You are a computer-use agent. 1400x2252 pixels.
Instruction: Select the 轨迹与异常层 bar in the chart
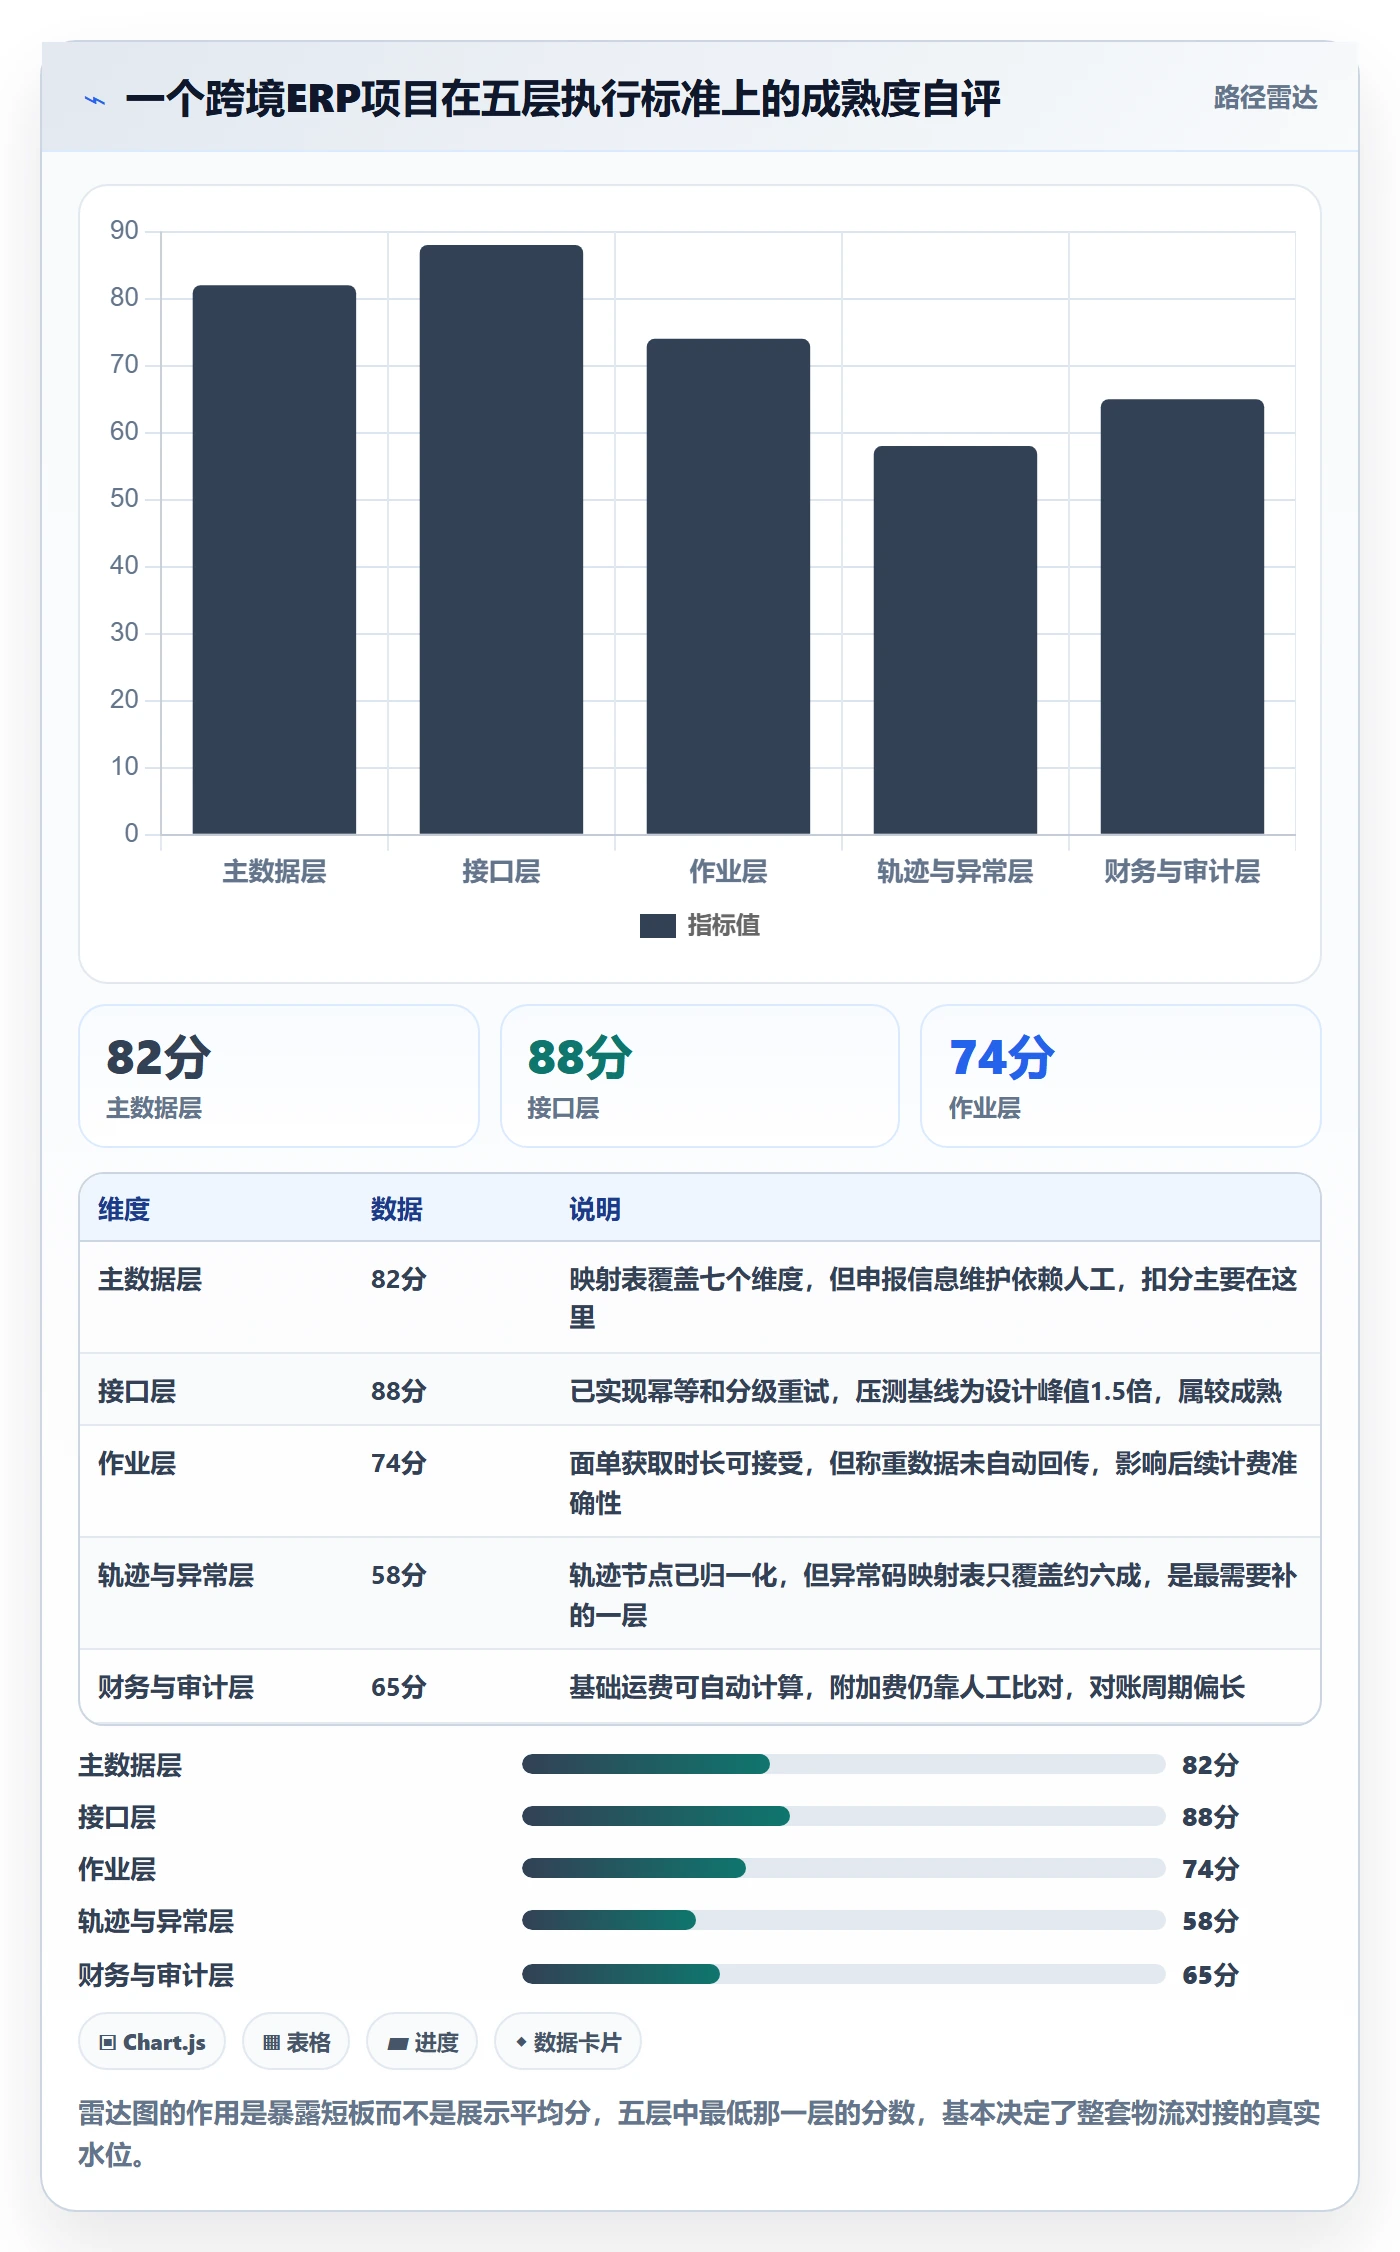pyautogui.click(x=955, y=640)
